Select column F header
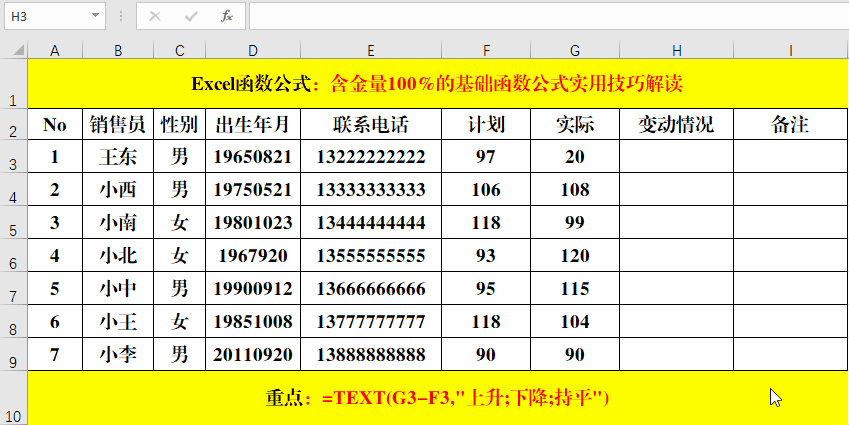 point(486,50)
